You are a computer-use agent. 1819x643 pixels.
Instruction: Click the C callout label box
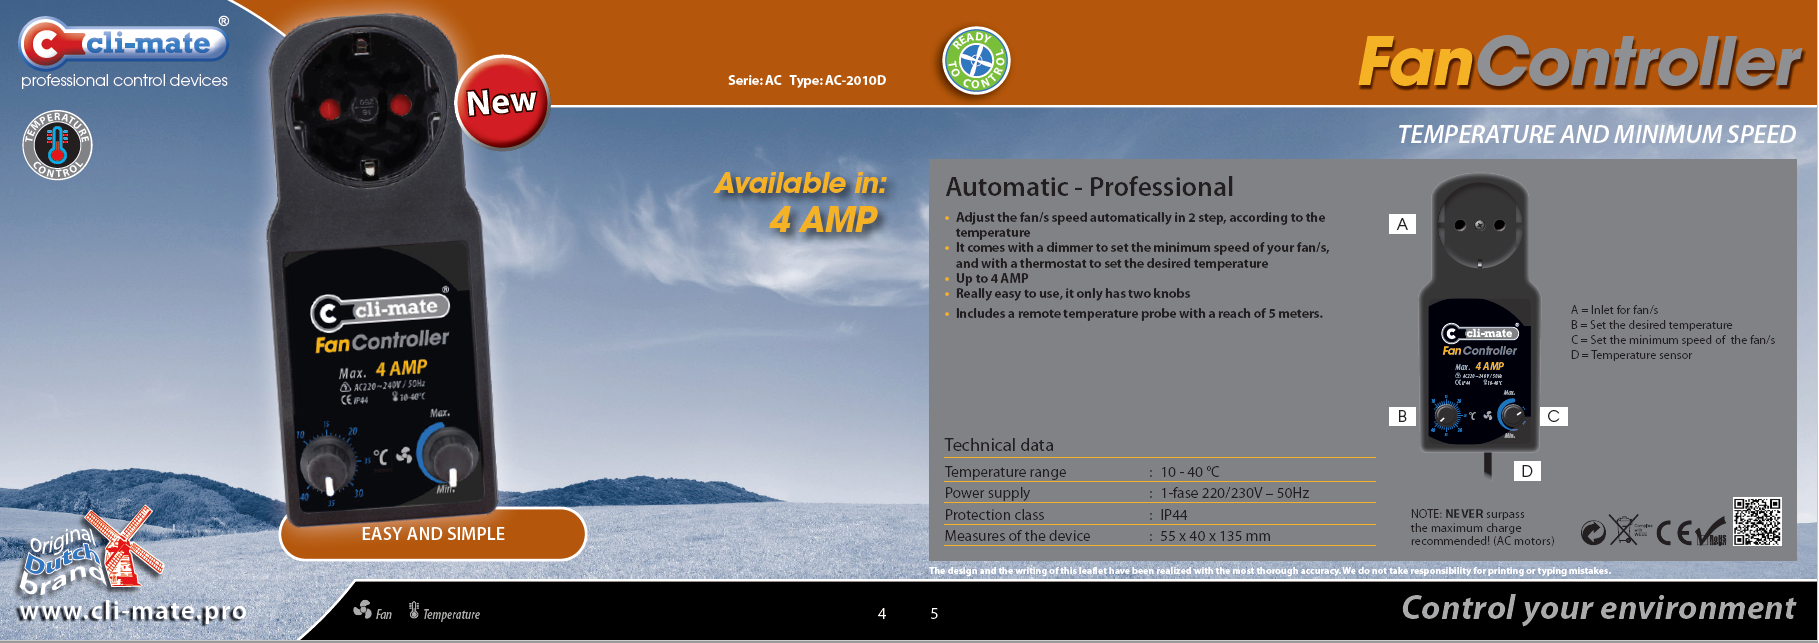[1553, 416]
